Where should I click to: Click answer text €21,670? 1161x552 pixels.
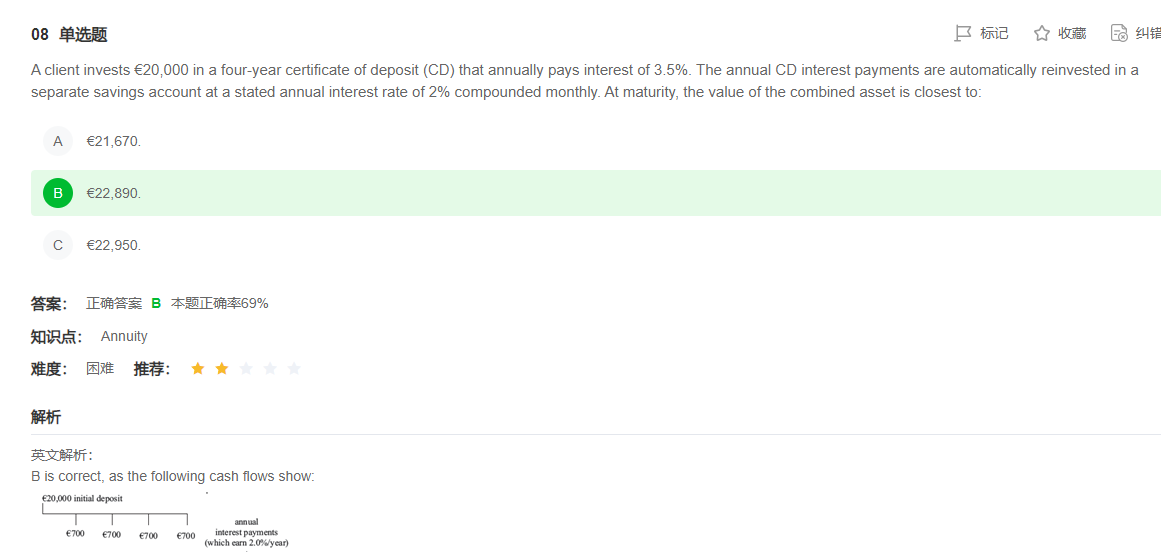113,141
